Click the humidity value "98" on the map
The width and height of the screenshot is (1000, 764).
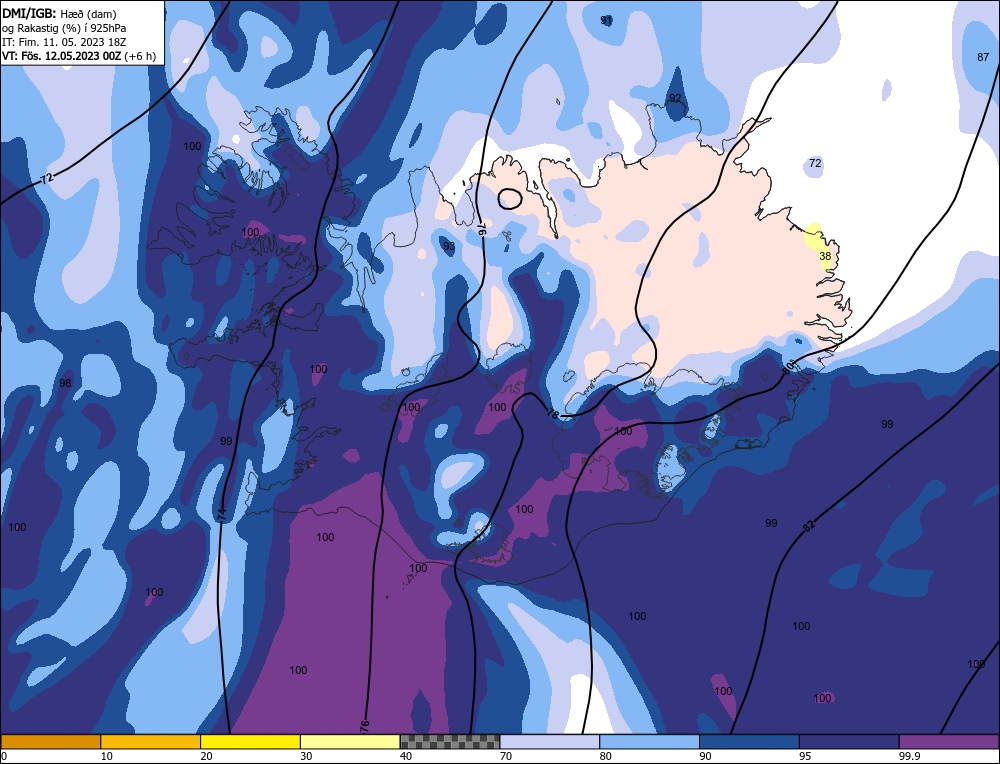tap(65, 383)
